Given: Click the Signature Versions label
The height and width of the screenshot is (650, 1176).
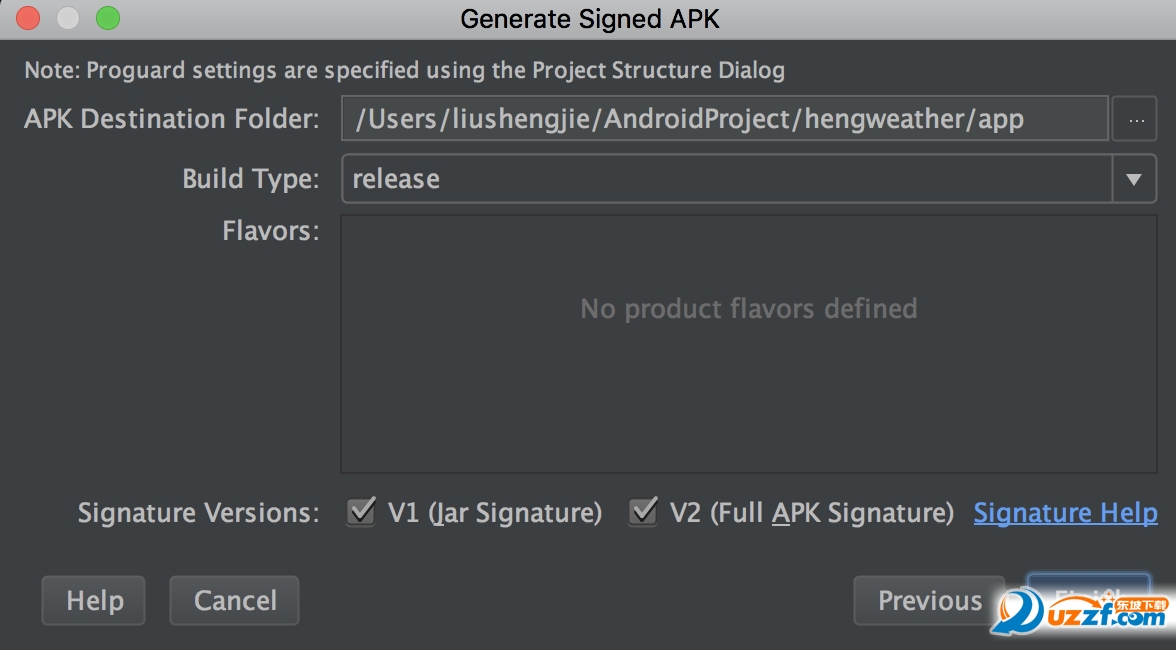Looking at the screenshot, I should (198, 513).
